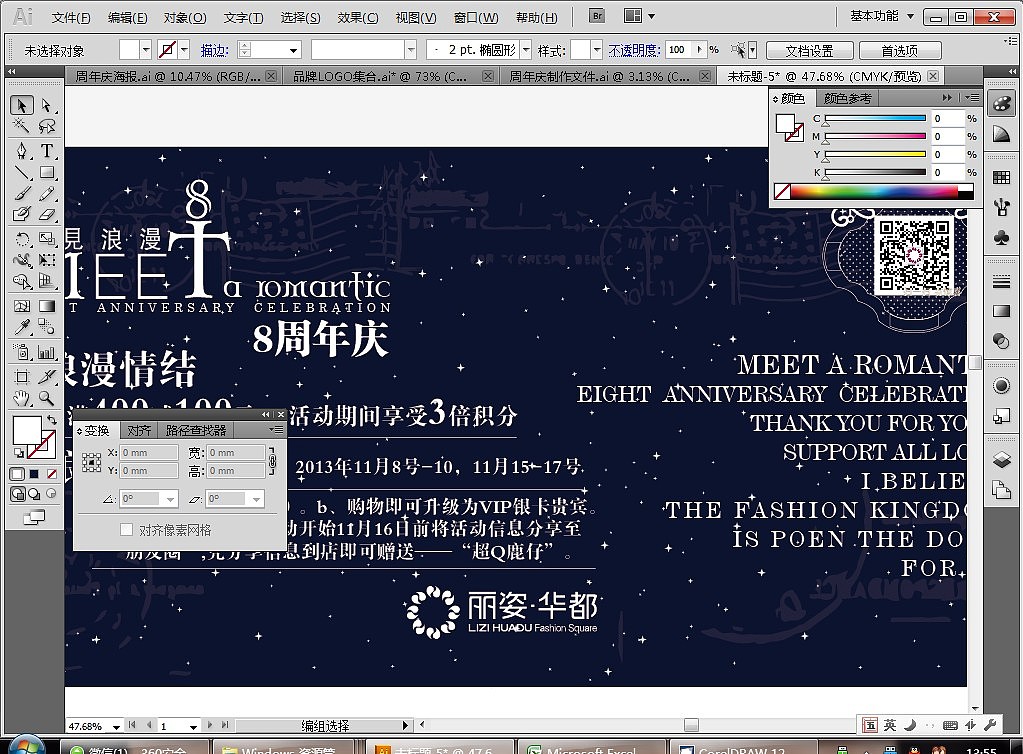Open the zoom level dropdown at bottom left
1023x754 pixels.
[x=117, y=727]
